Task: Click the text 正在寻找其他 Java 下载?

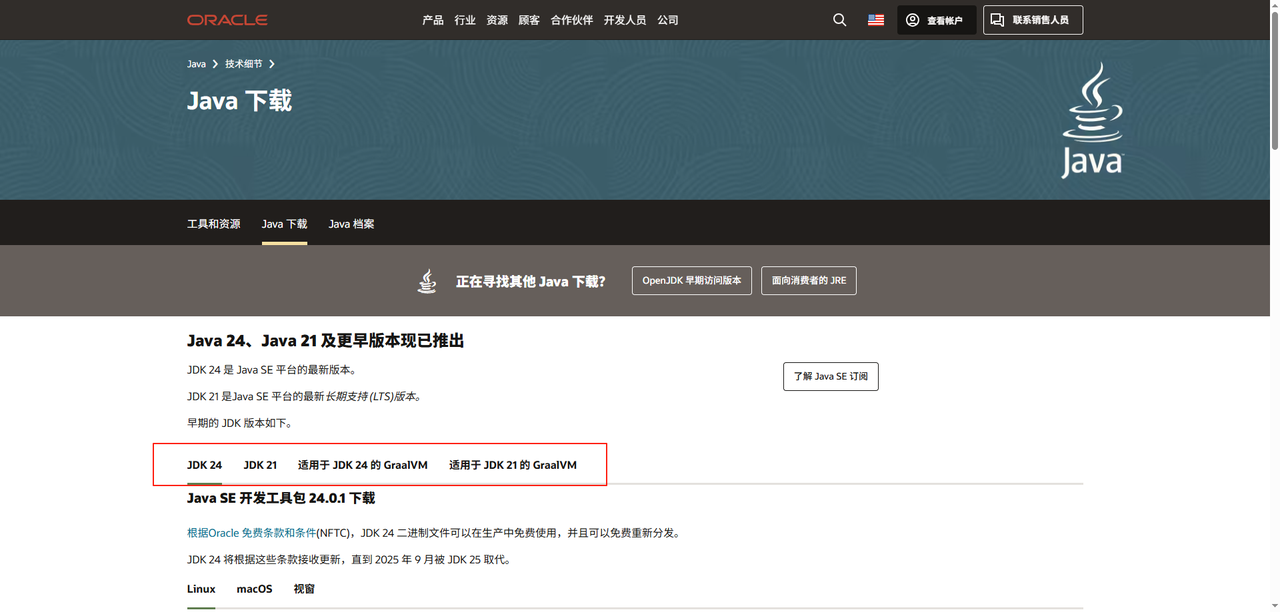Action: click(531, 281)
